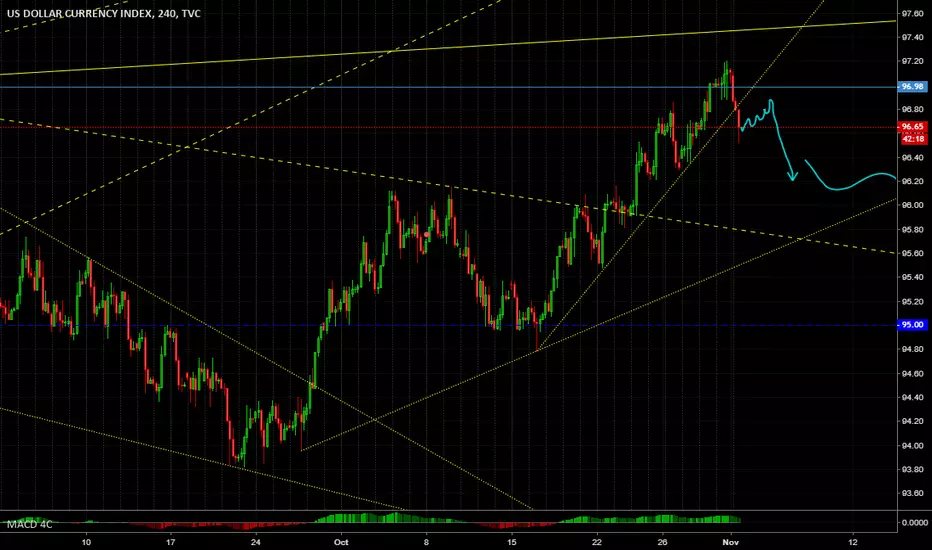
Task: Click the 94.60 price axis label
Action: coord(912,373)
